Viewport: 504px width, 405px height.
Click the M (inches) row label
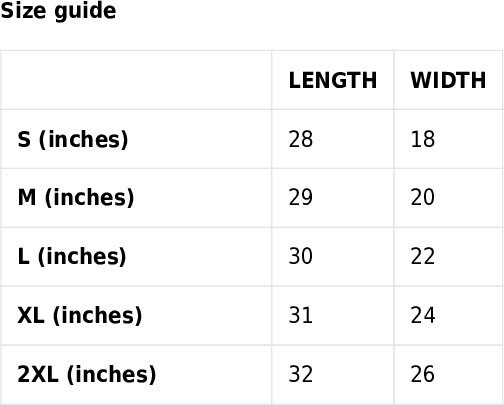coord(76,198)
